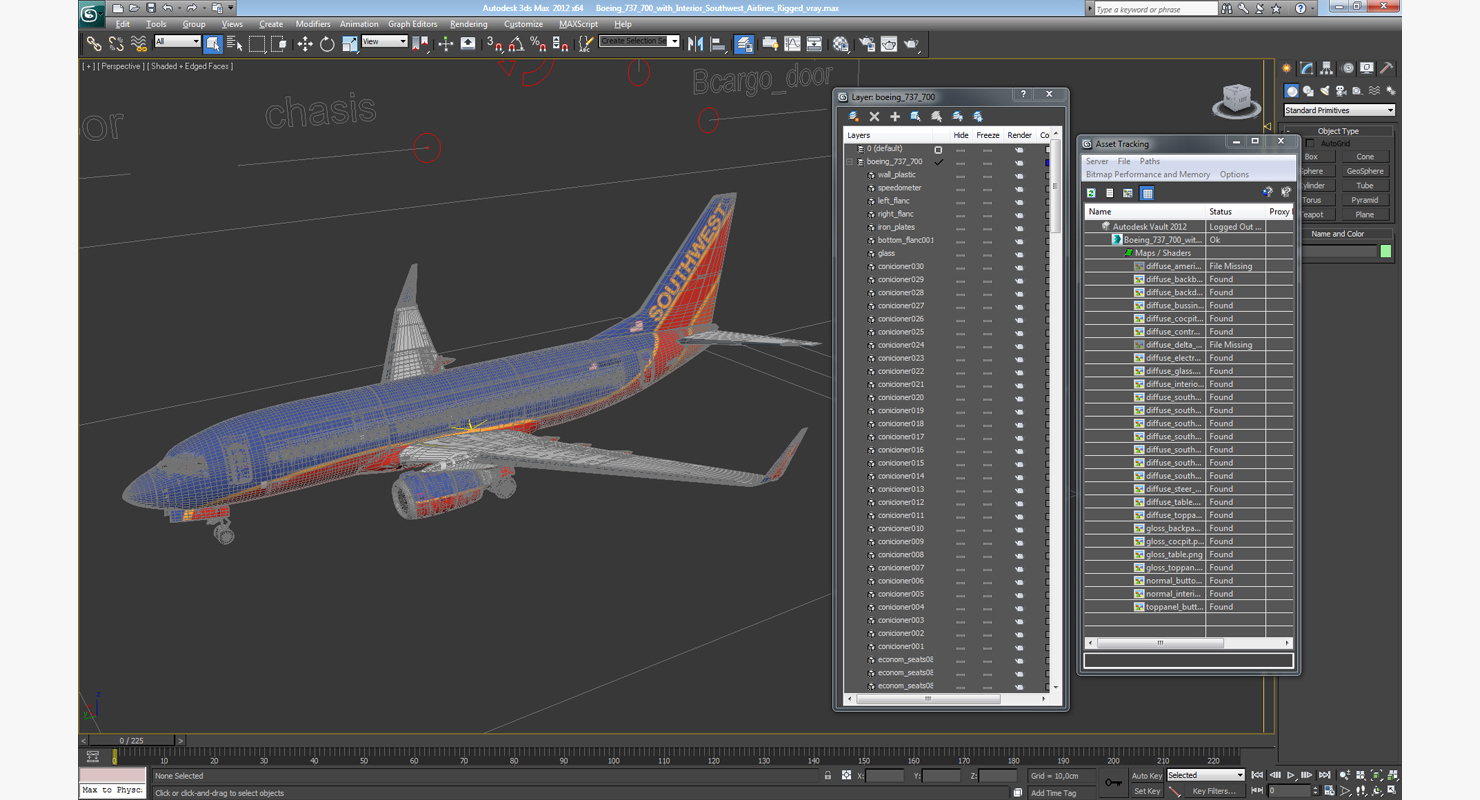1480x800 pixels.
Task: Click Bind to Space Warp tool
Action: tap(139, 44)
